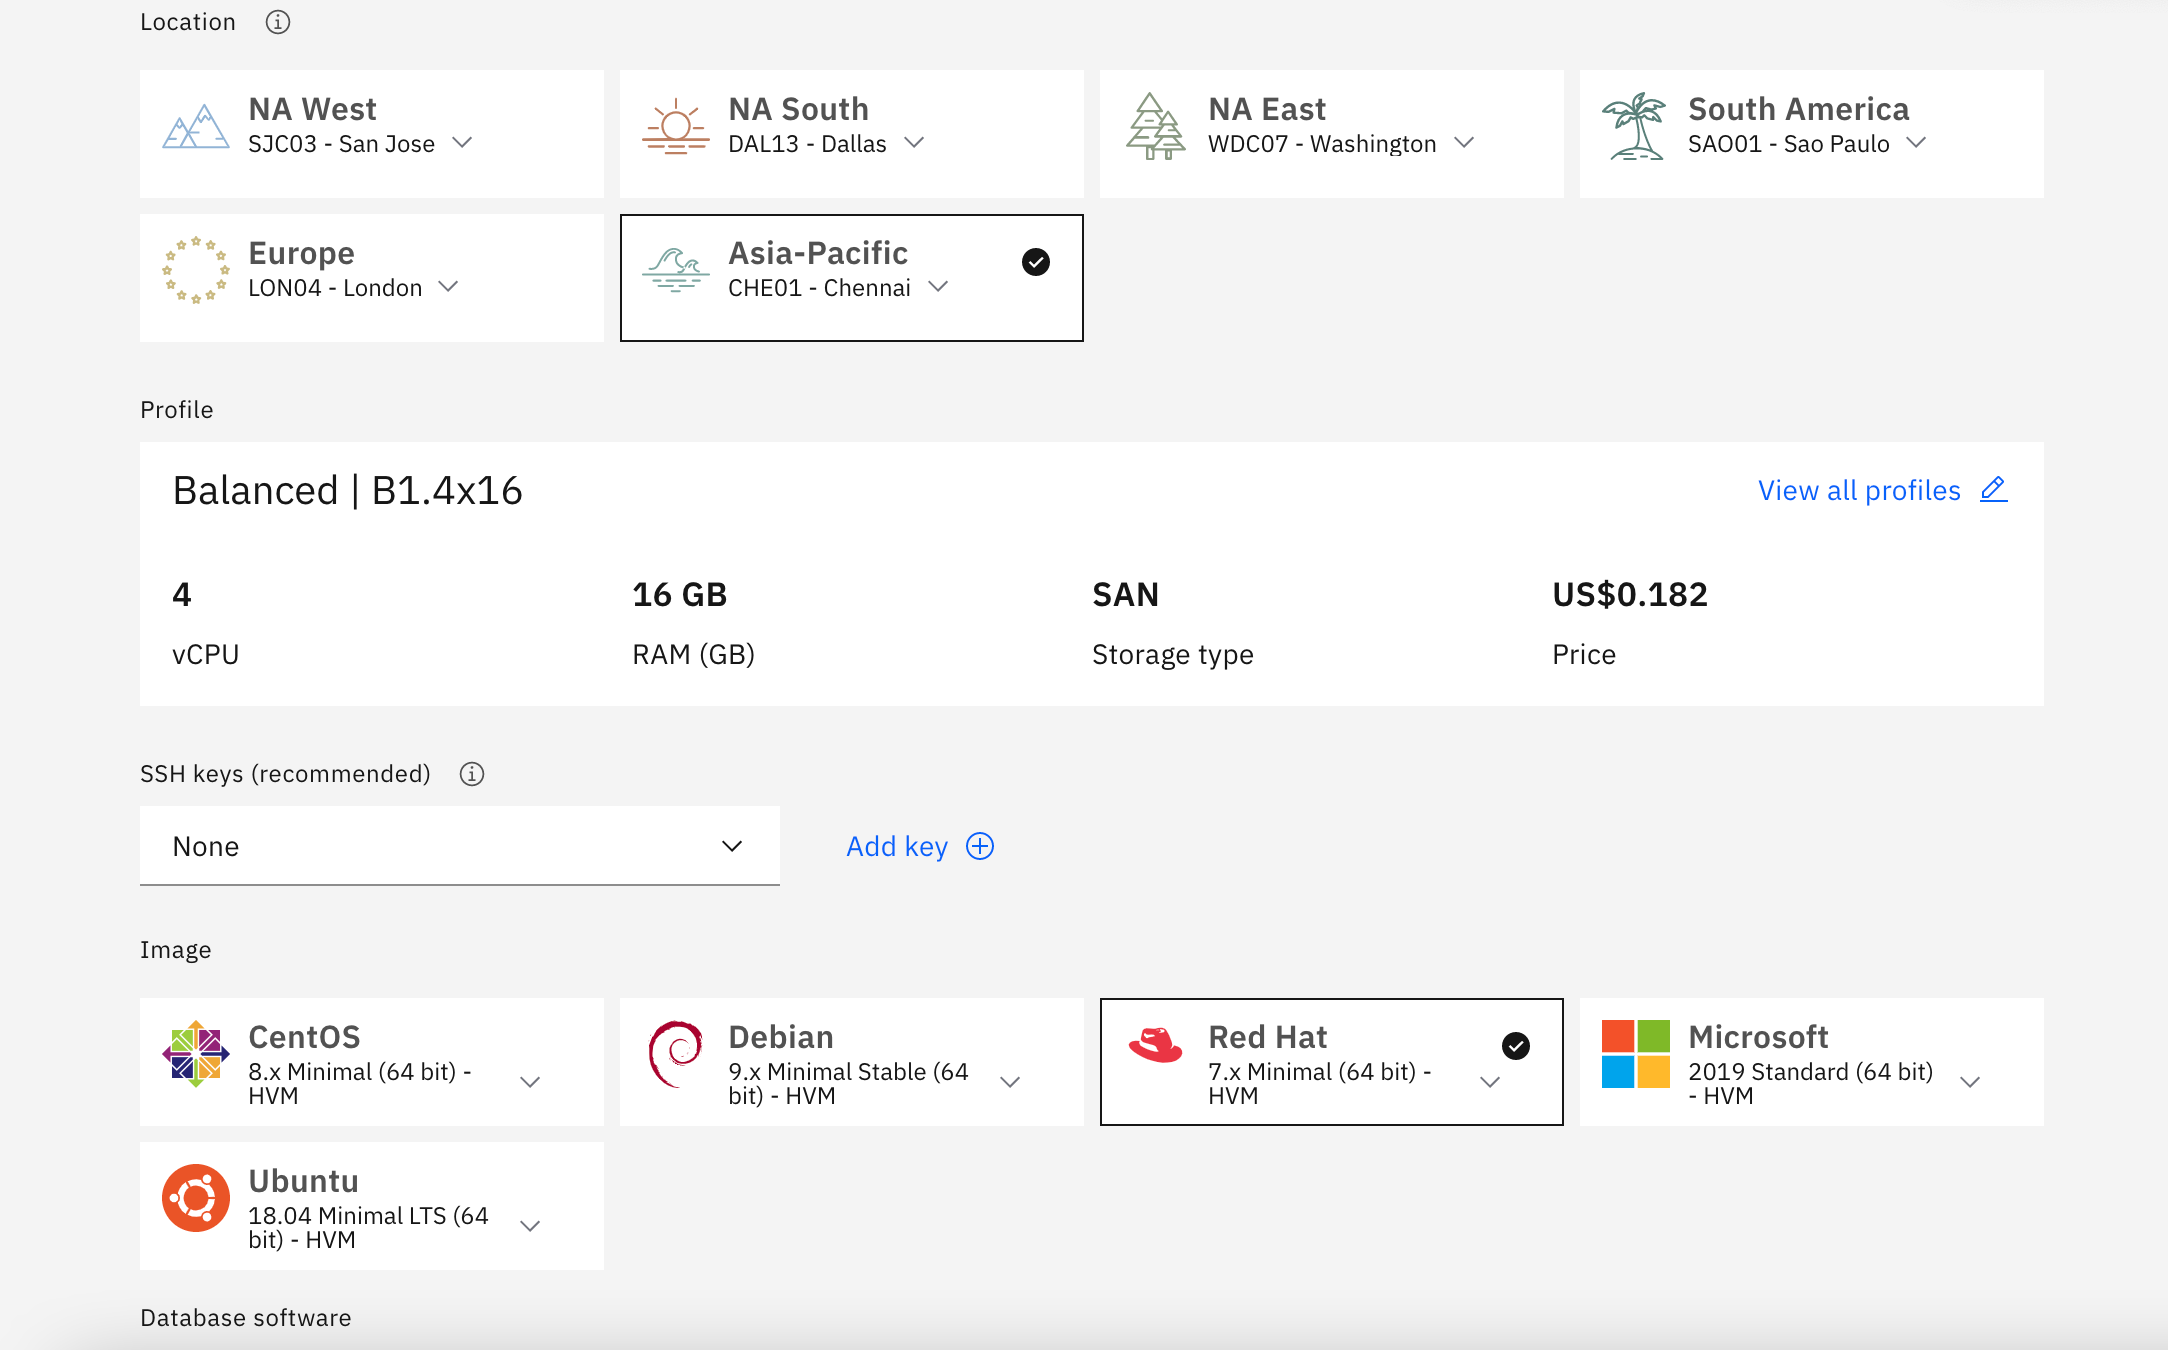Click the South America palm tree icon
2168x1350 pixels.
tap(1634, 127)
